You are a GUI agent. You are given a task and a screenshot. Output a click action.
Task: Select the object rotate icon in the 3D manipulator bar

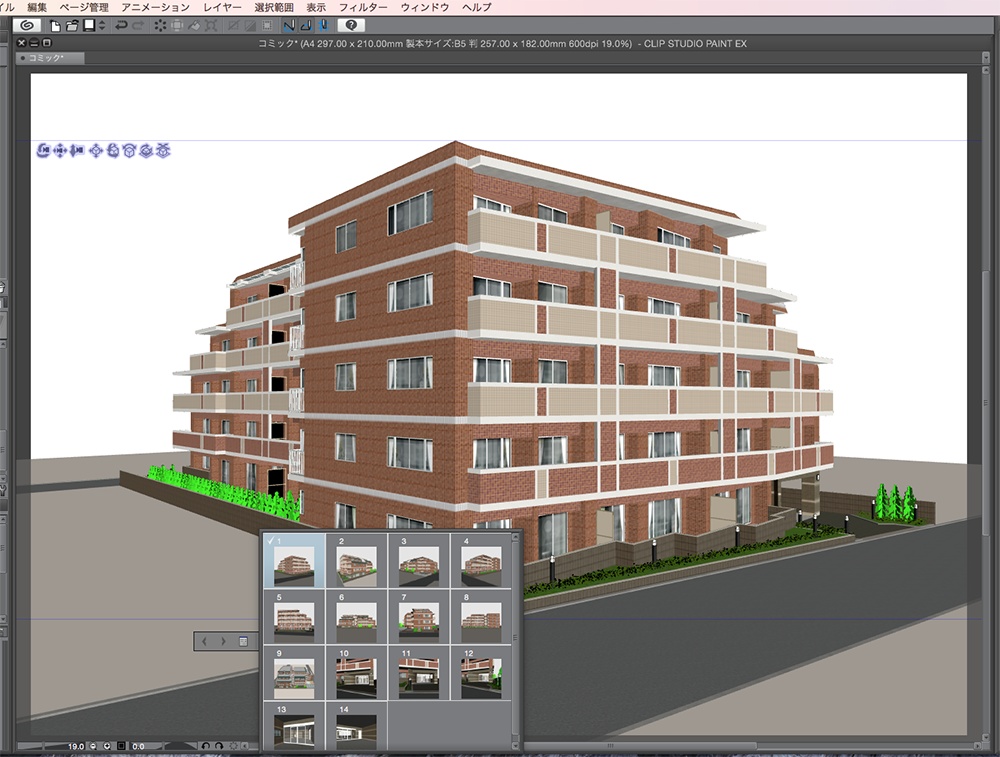click(x=113, y=151)
